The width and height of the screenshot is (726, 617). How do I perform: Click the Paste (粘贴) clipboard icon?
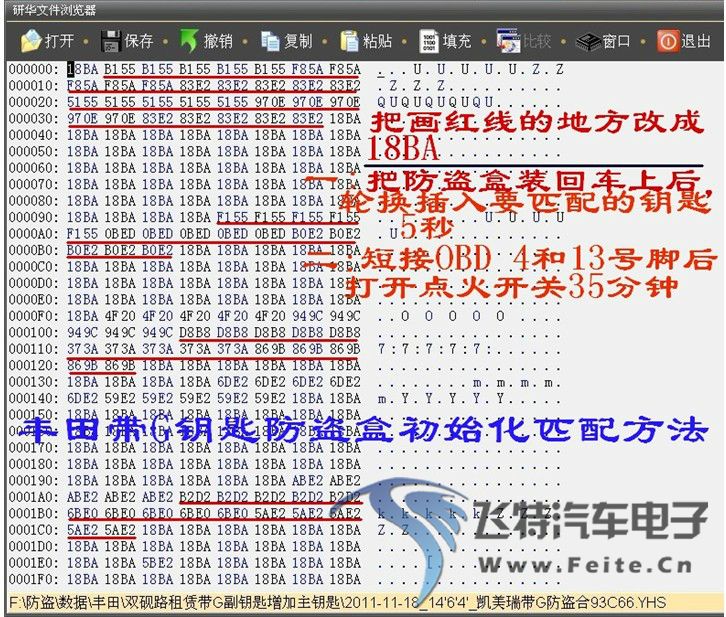click(x=349, y=41)
